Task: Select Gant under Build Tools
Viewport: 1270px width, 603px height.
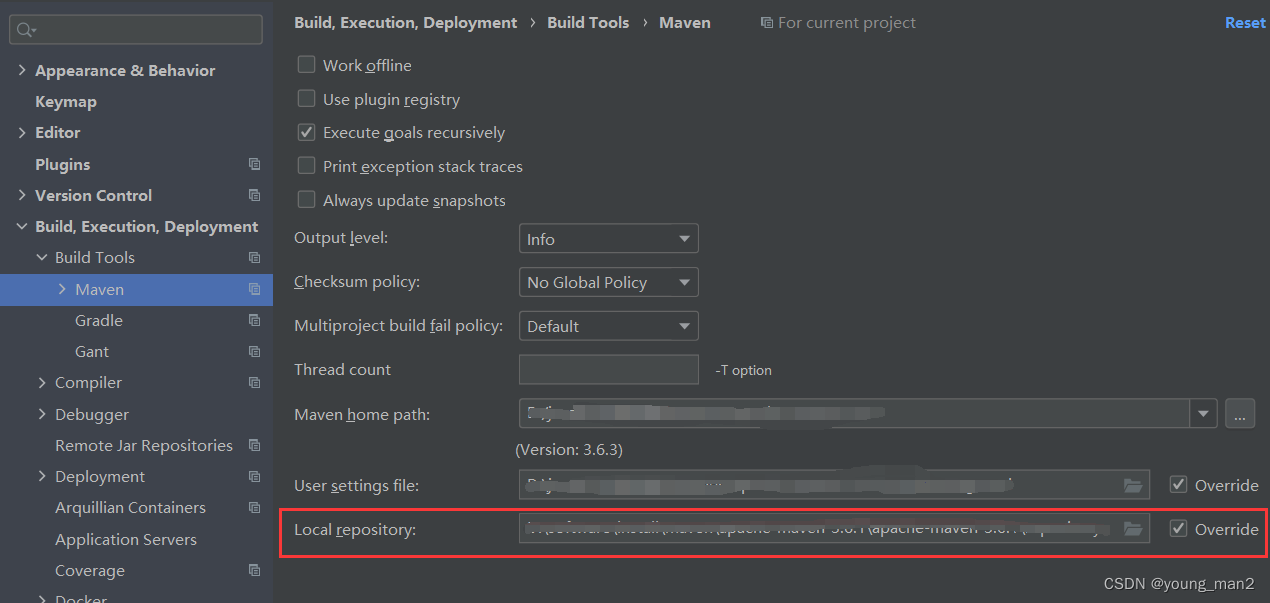Action: [x=92, y=351]
